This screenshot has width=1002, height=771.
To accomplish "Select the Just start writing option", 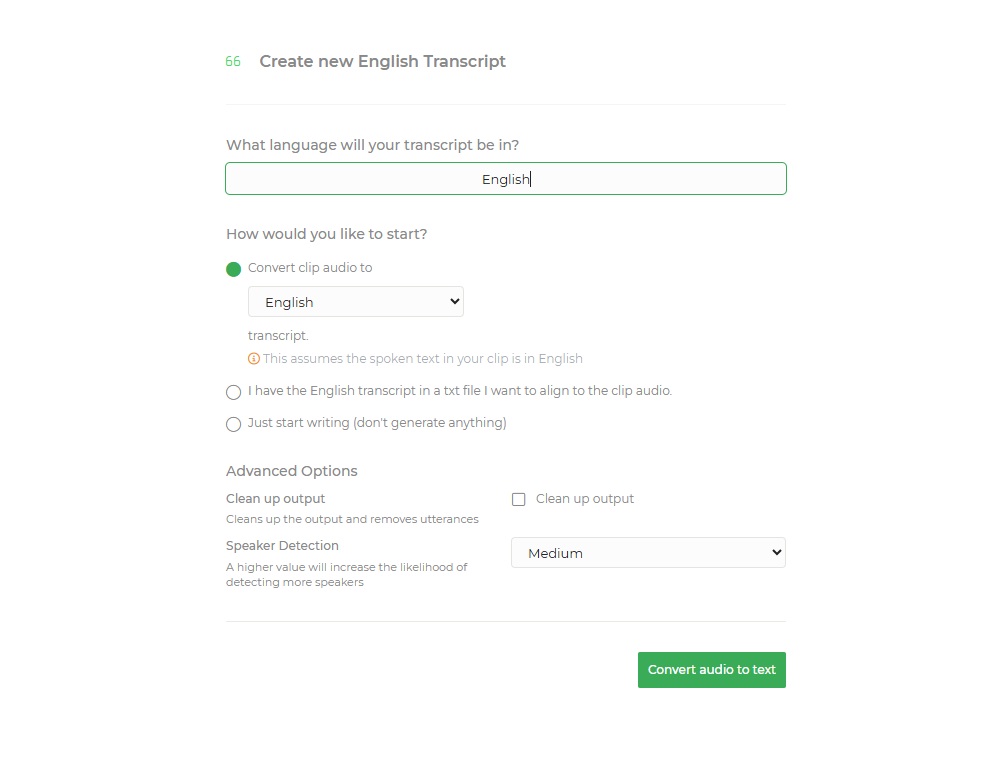I will (x=233, y=423).
